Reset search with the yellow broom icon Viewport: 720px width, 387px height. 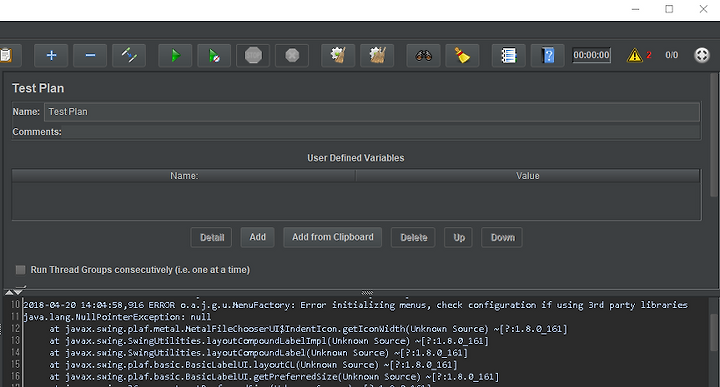[462, 56]
